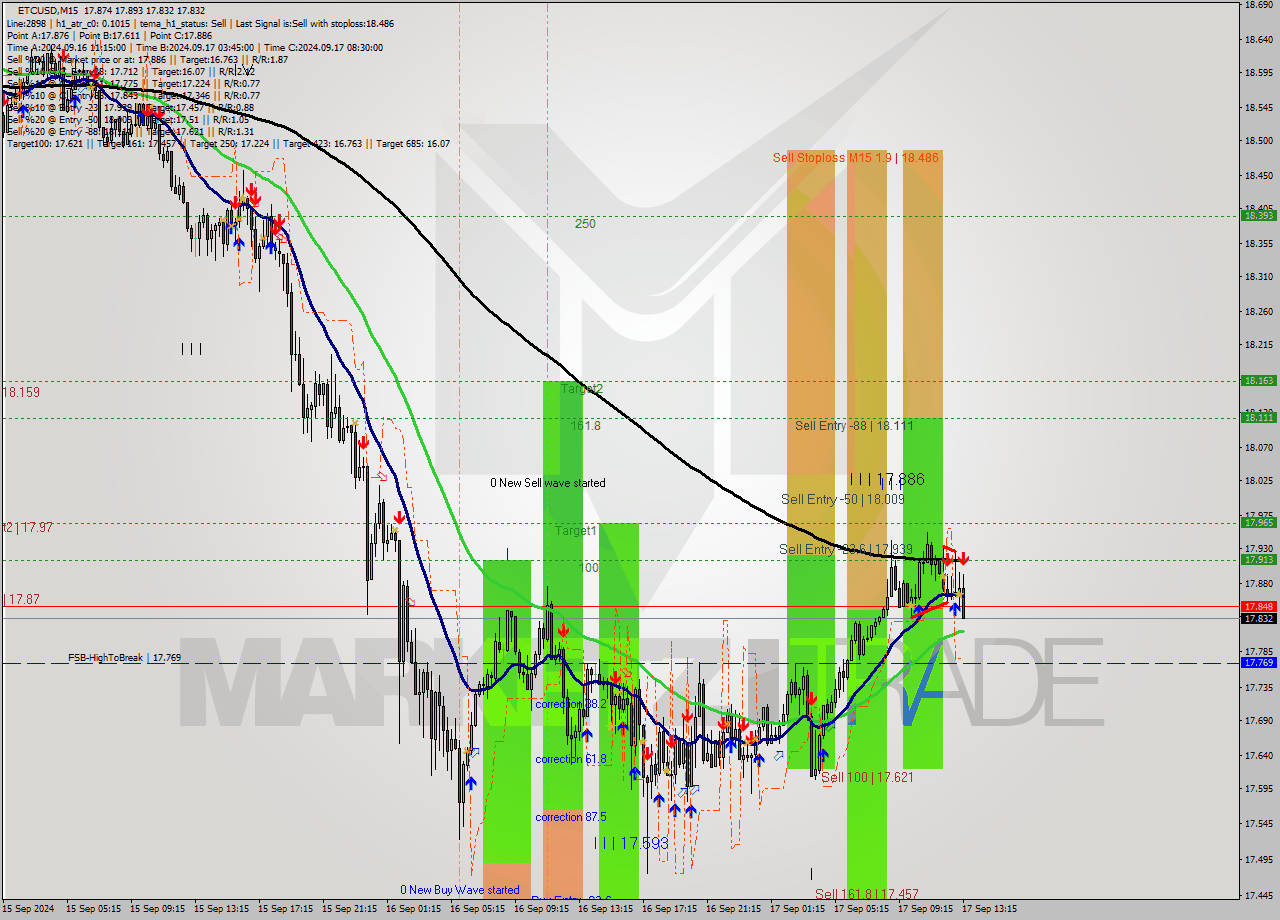This screenshot has width=1280, height=920.
Task: Click the '250' Fibonacci level label
Action: tap(585, 224)
